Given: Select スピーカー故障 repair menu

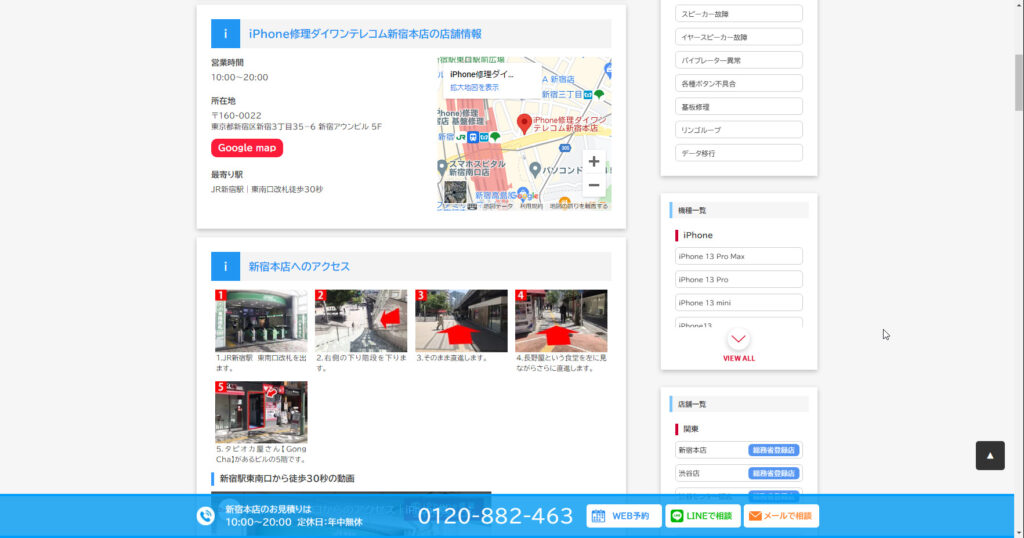Looking at the screenshot, I should pos(739,14).
